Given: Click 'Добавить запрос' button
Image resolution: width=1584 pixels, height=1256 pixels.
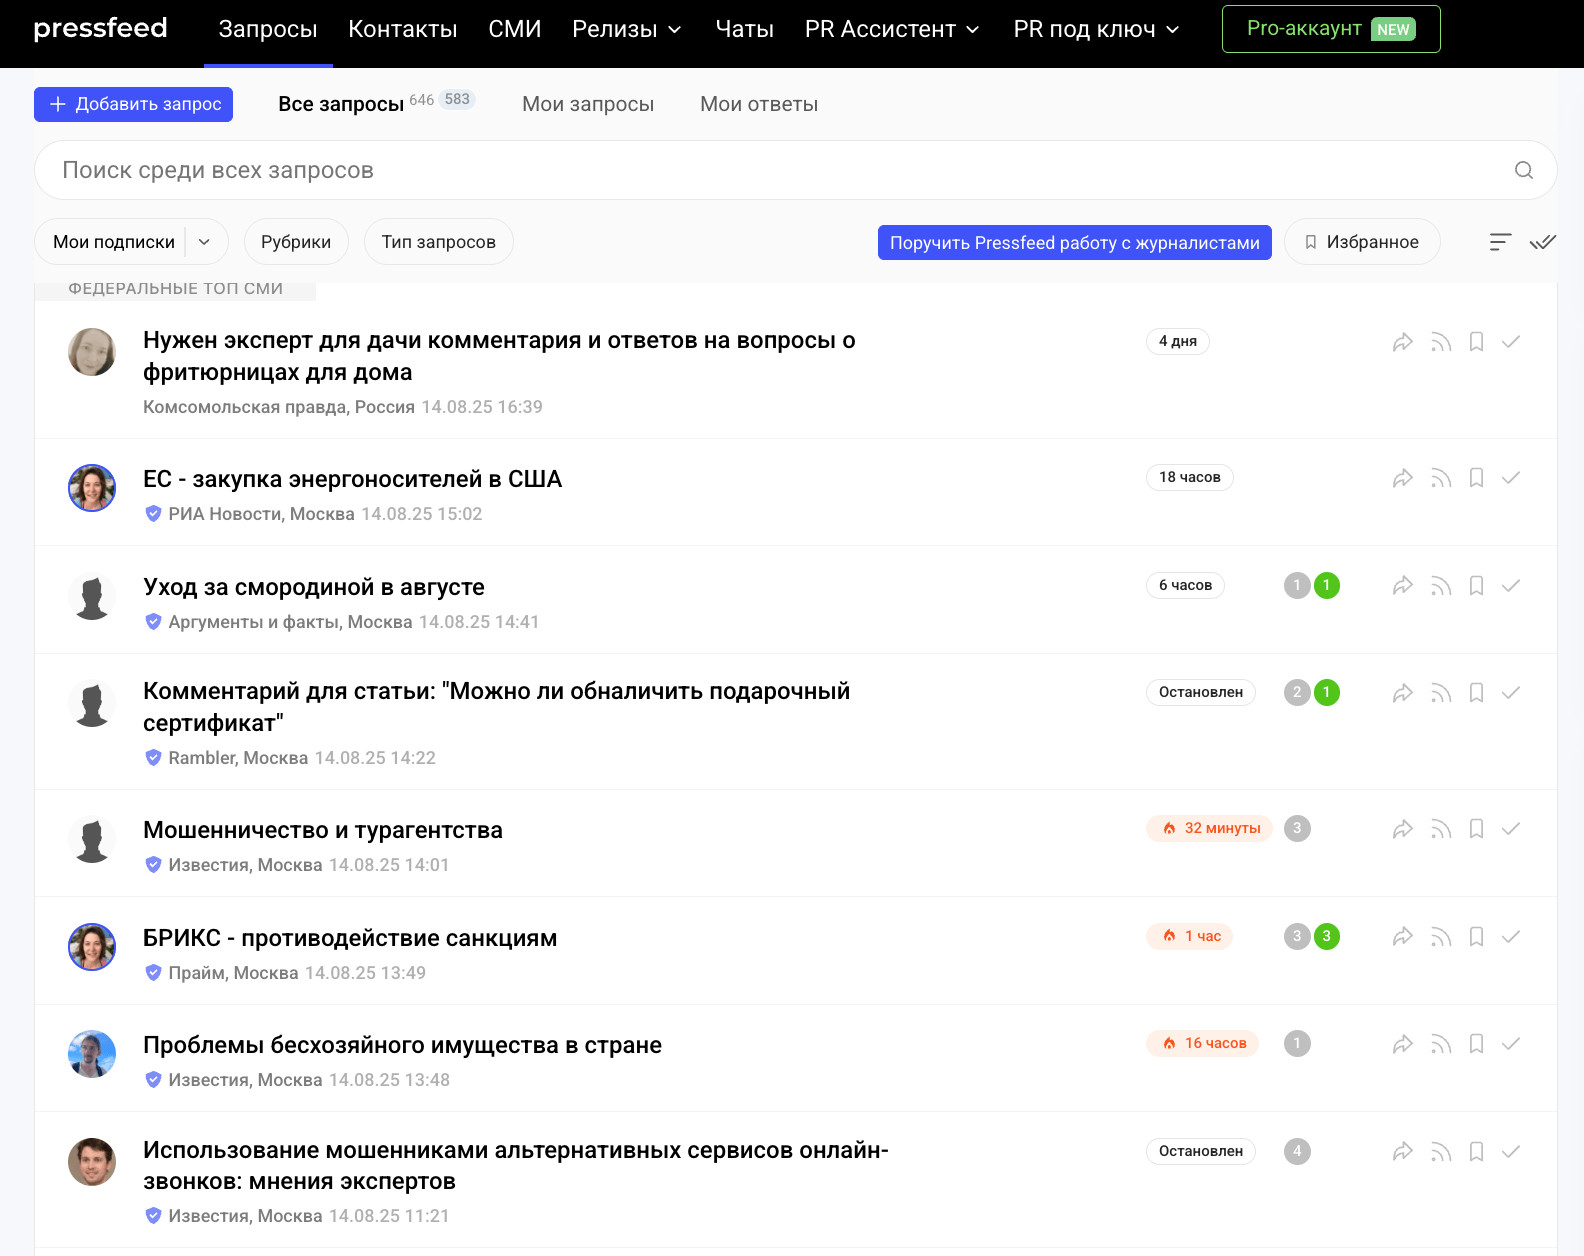Looking at the screenshot, I should (x=134, y=104).
